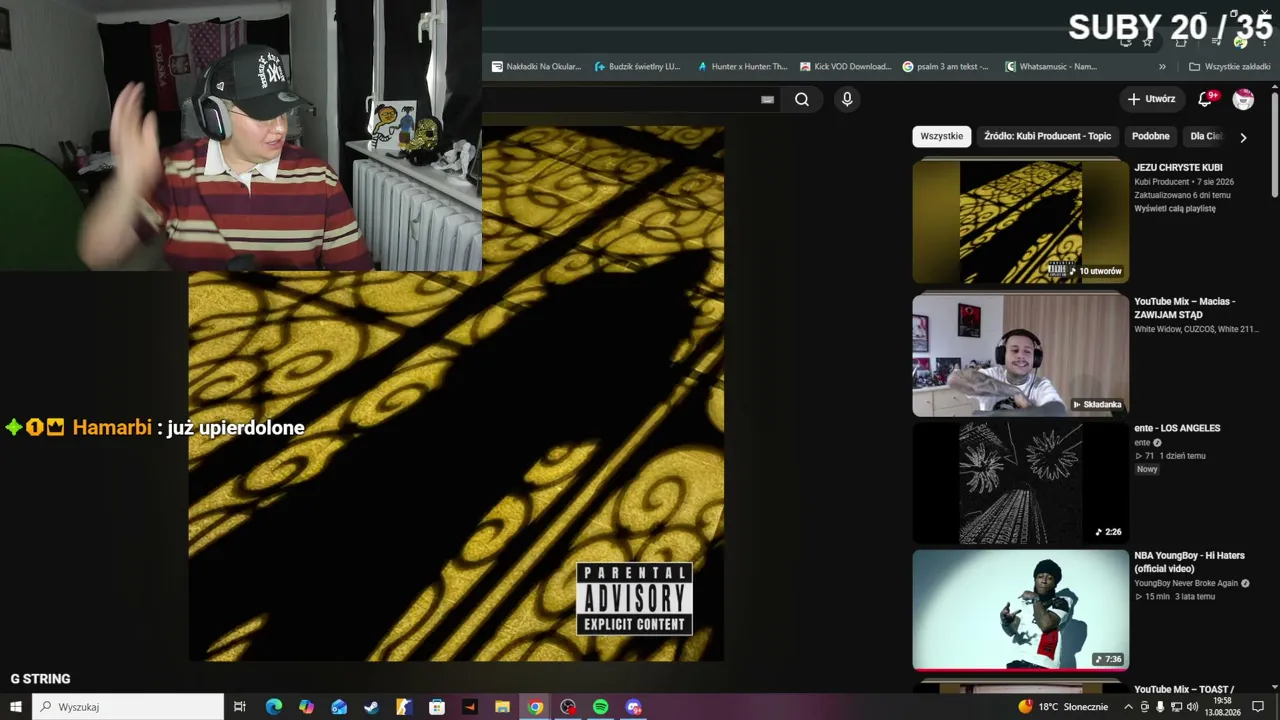Click the Wyszukaj taskbar search box
1280x720 pixels.
point(128,707)
